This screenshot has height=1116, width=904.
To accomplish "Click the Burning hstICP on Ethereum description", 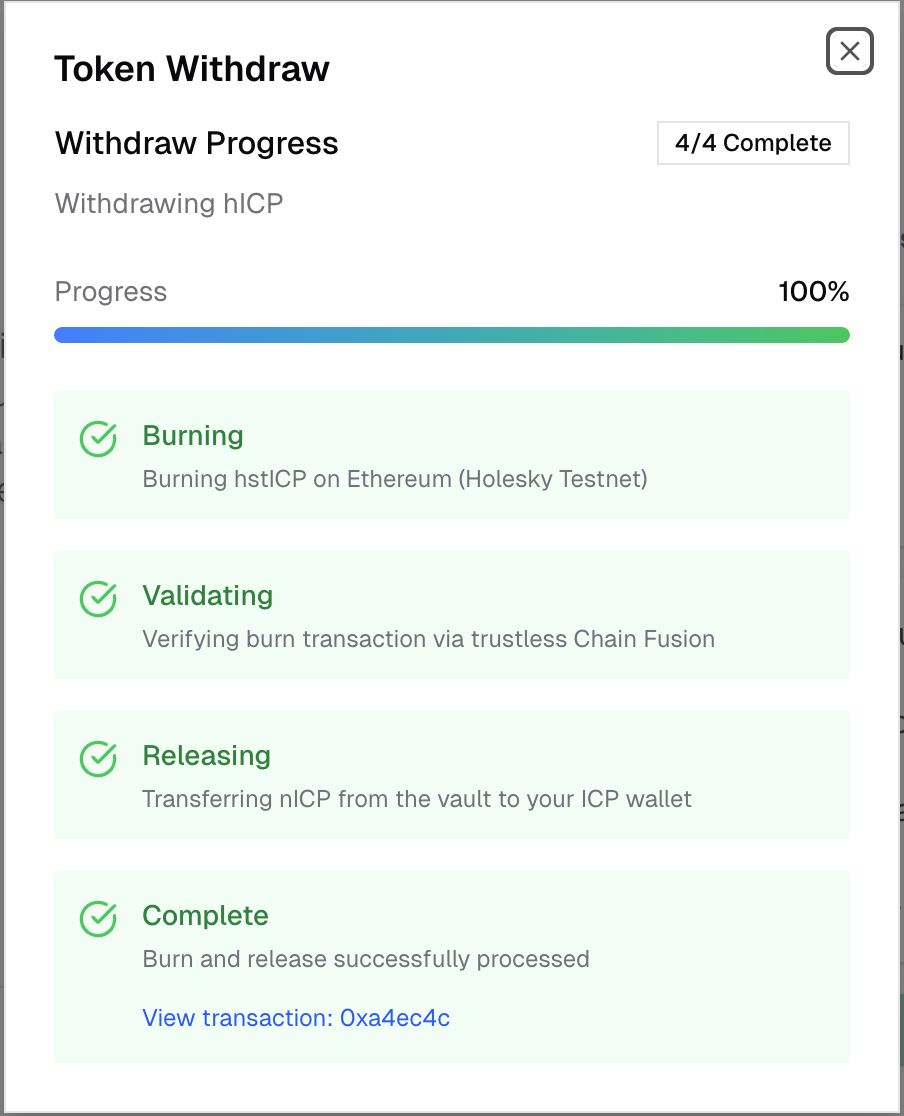I will (395, 479).
